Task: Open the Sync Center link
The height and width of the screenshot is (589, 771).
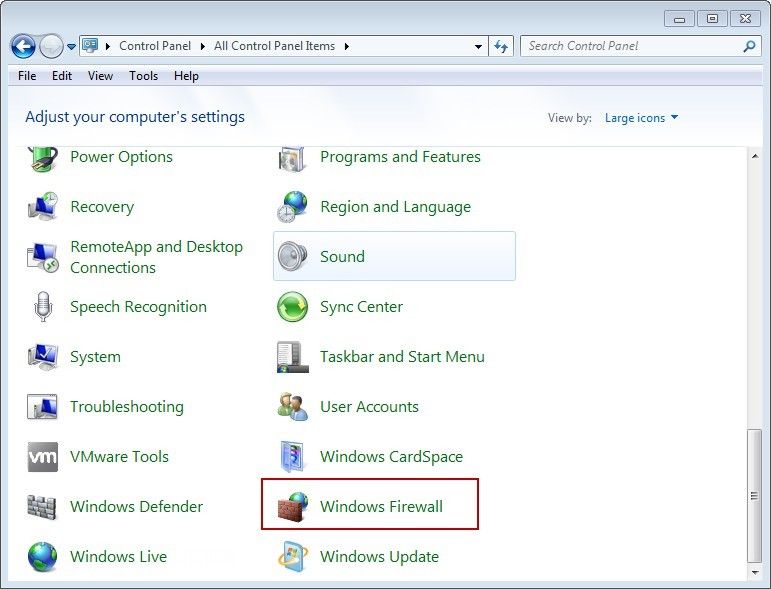Action: click(361, 307)
